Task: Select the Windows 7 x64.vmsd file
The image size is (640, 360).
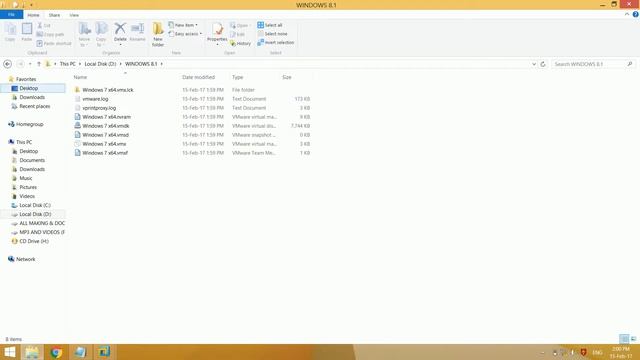Action: coord(105,135)
